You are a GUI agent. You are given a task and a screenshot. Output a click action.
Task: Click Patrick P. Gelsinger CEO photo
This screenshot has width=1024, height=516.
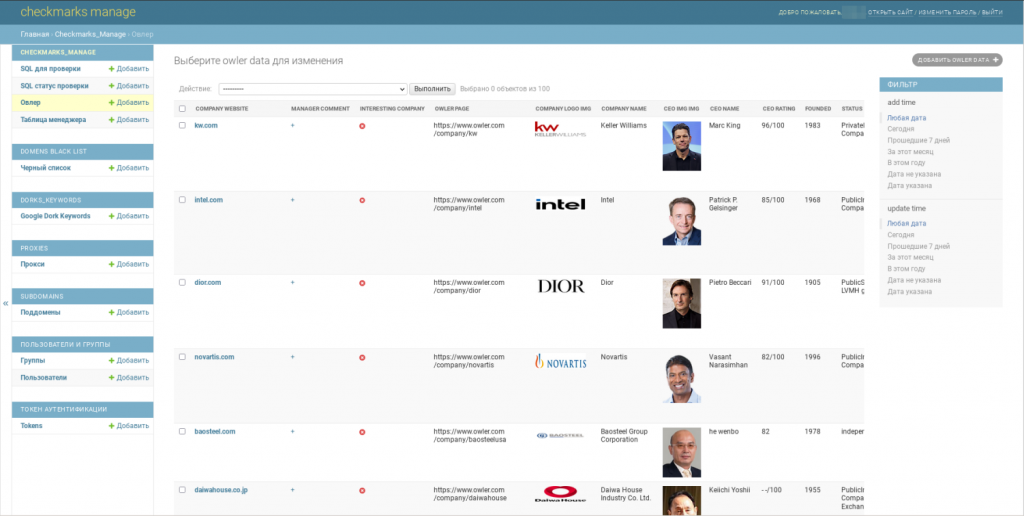click(682, 221)
